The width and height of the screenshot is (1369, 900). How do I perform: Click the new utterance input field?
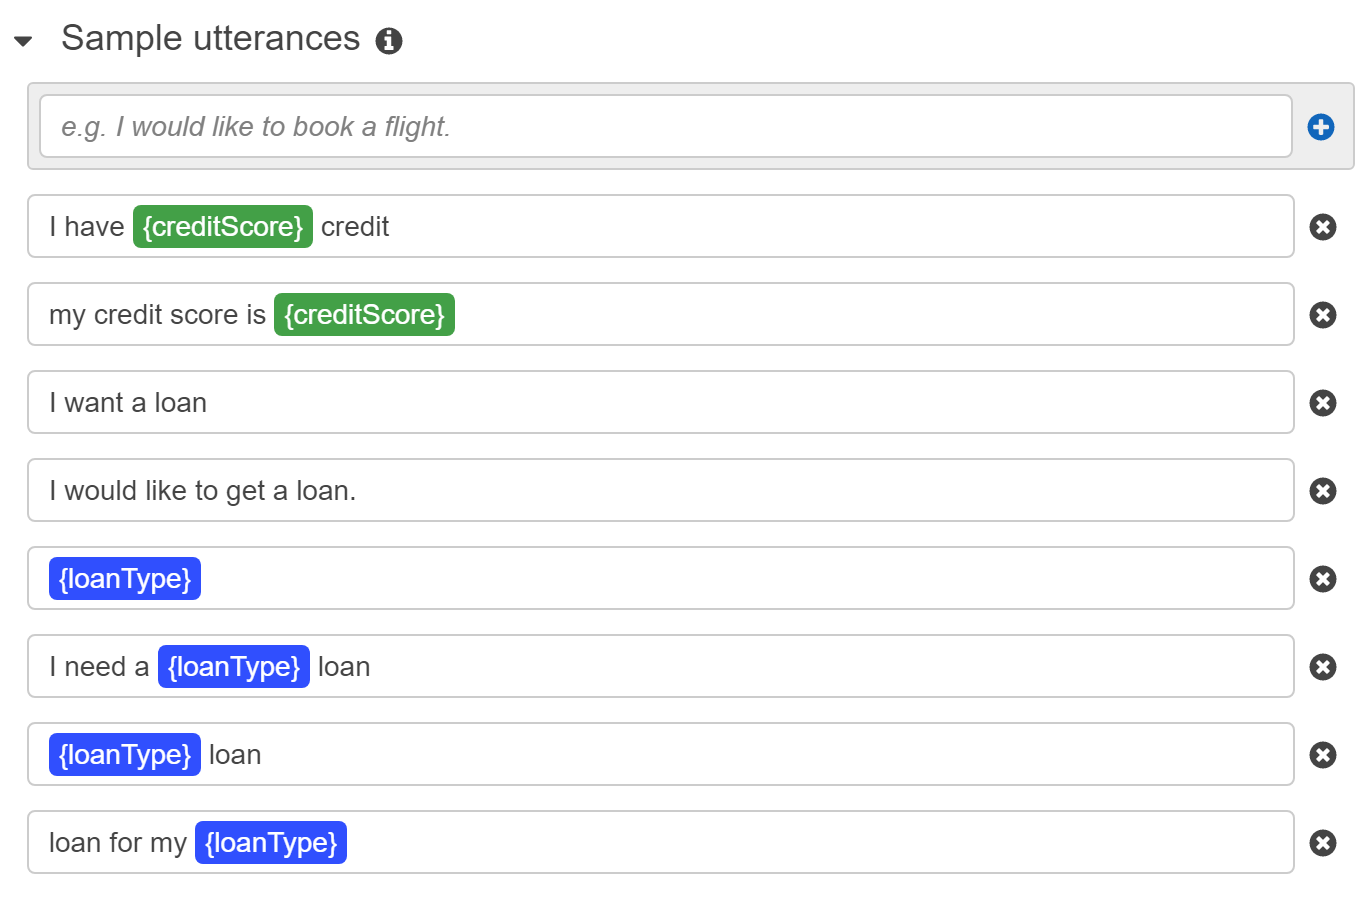tap(665, 126)
